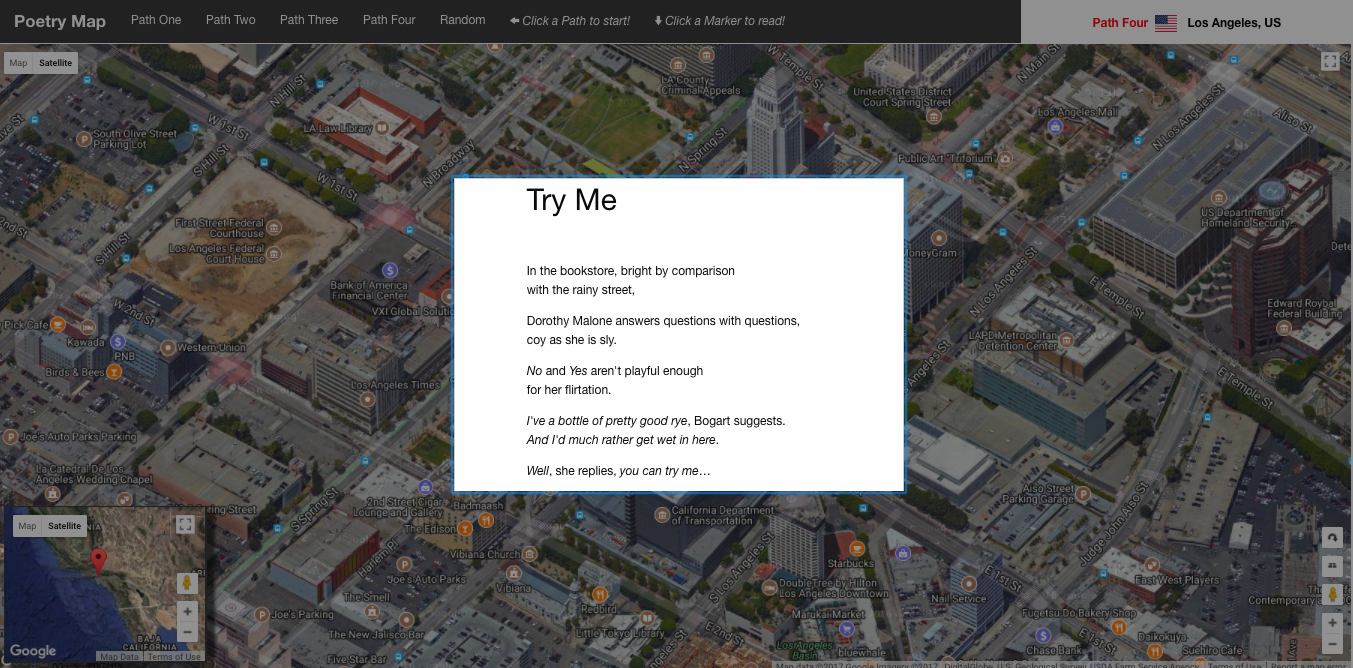Switch the main map to Map view
The height and width of the screenshot is (668, 1353).
(x=17, y=62)
